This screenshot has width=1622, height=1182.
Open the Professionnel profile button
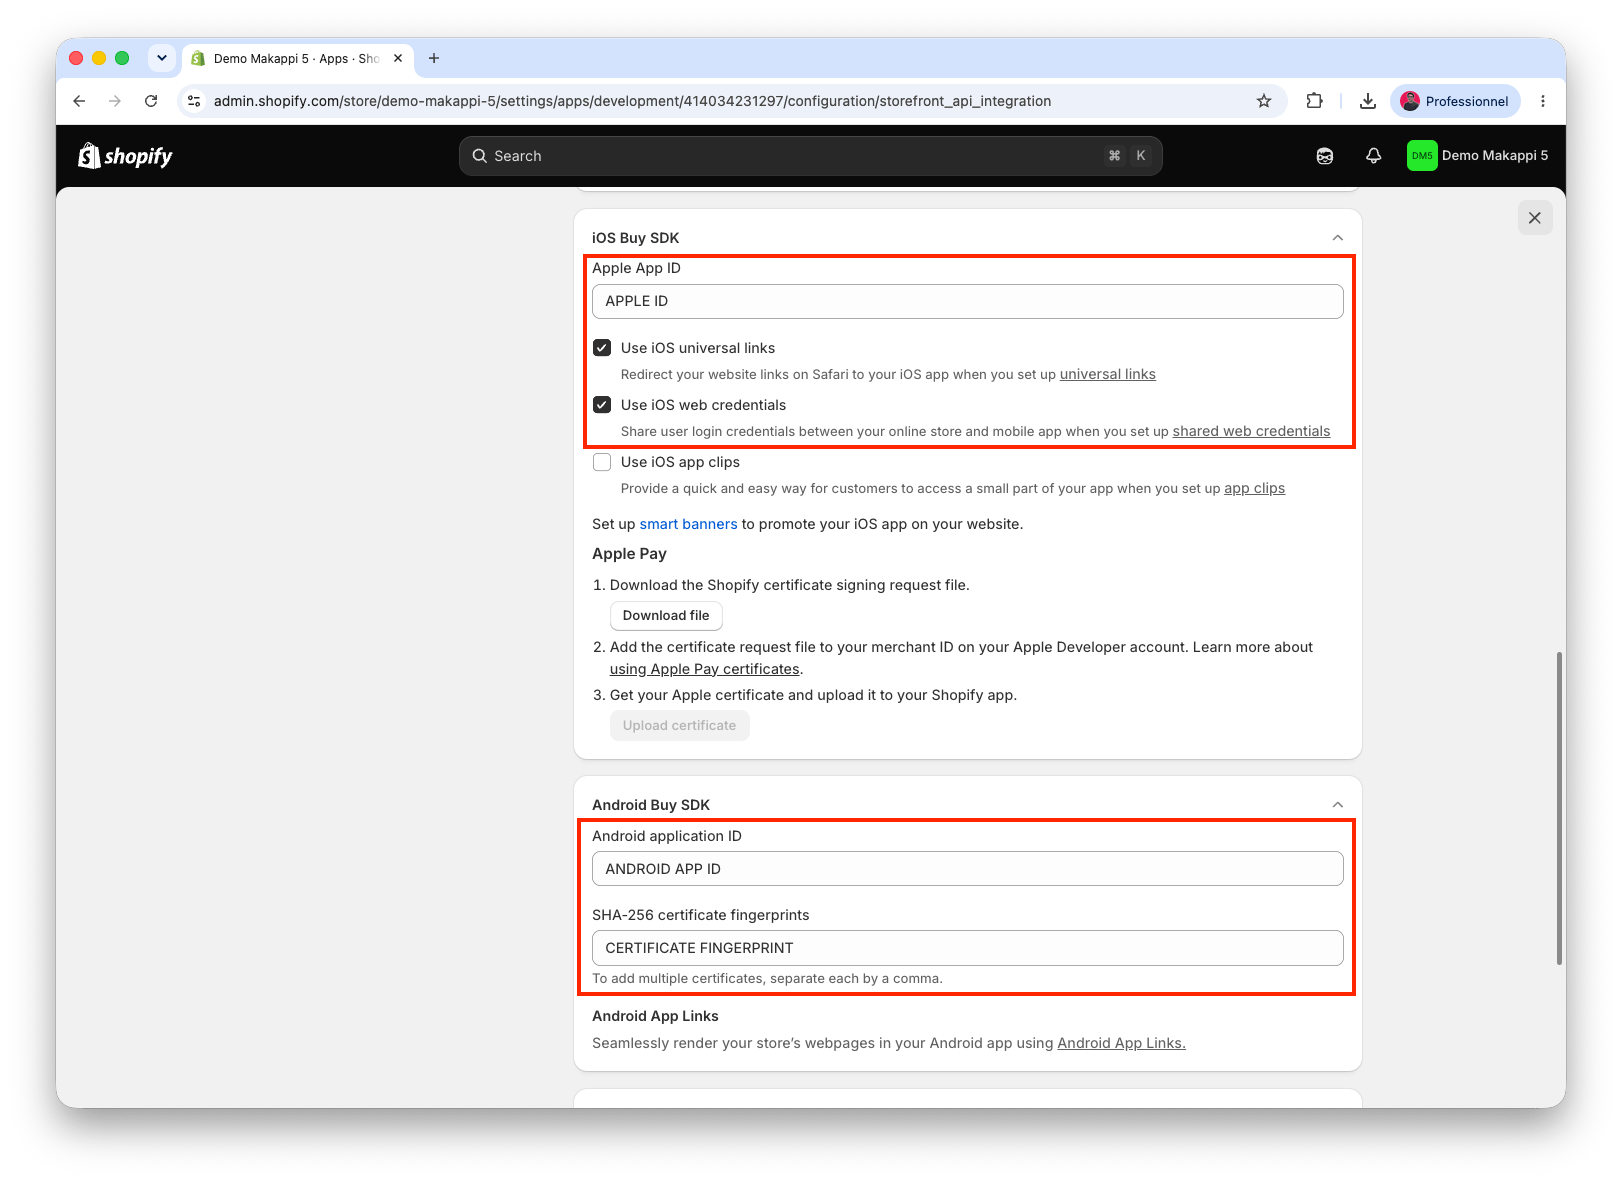(1455, 101)
